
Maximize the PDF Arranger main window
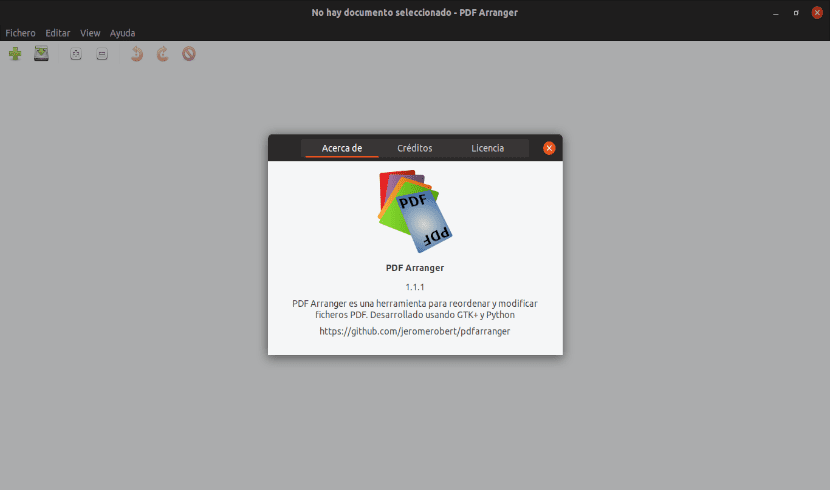click(796, 13)
